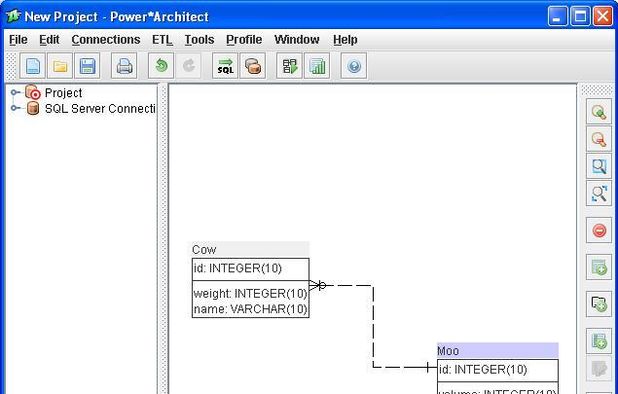Open the File menu

click(18, 40)
